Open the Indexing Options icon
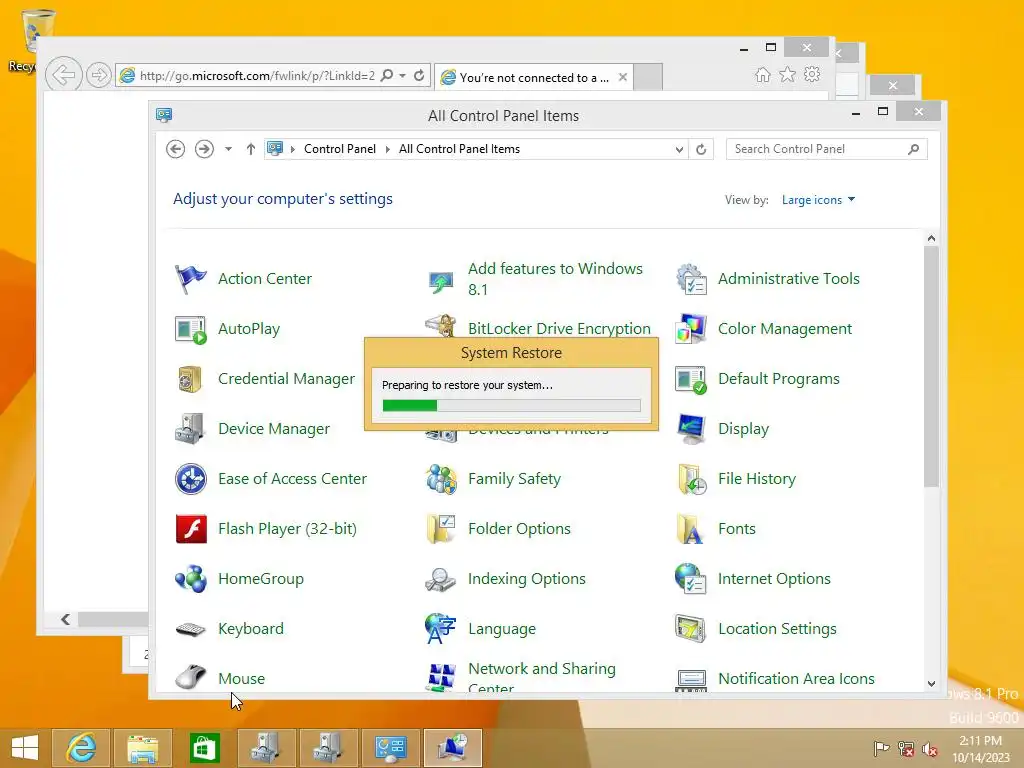The image size is (1024, 768). tap(441, 579)
